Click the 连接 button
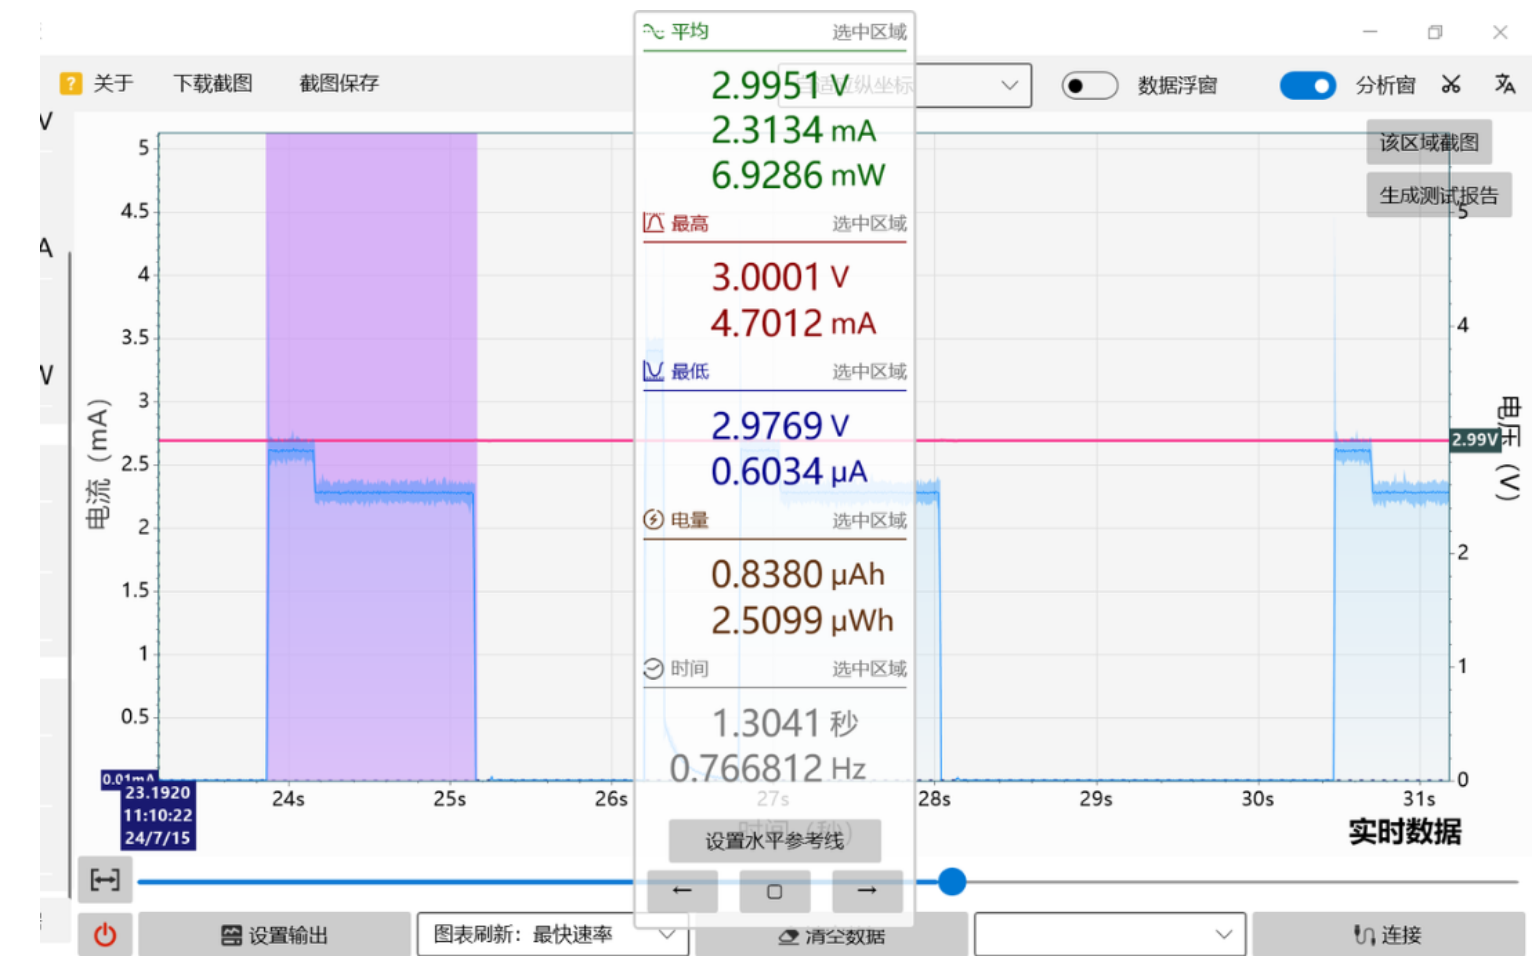 (1388, 935)
